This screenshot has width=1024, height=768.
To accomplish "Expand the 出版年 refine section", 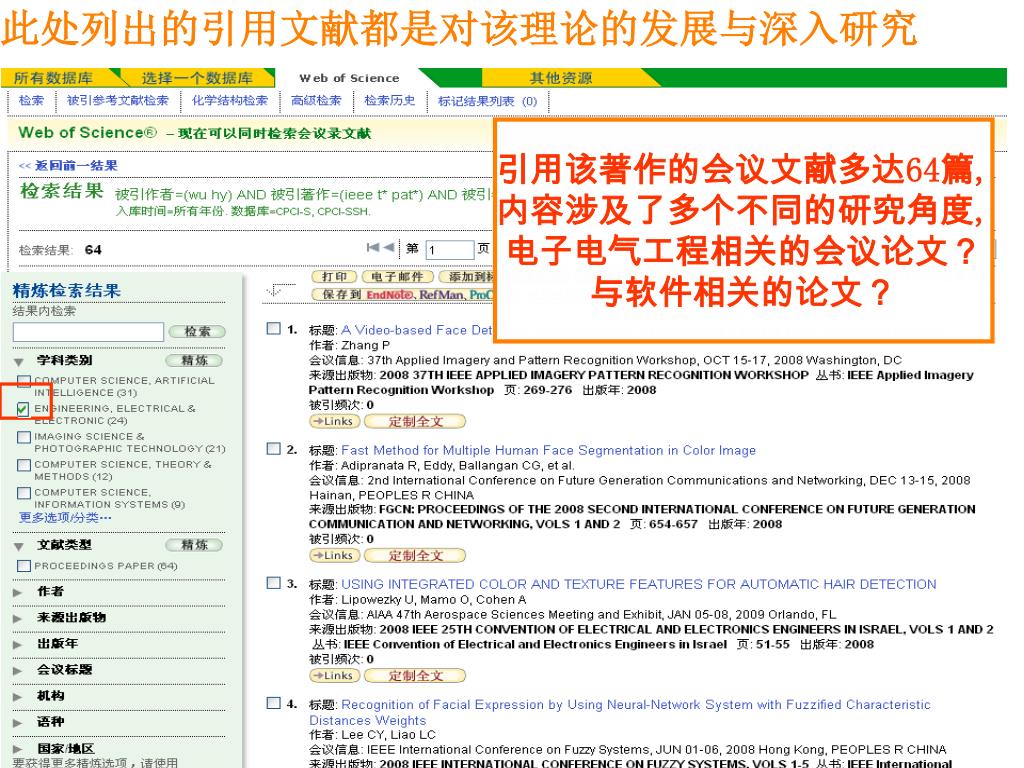I will (18, 645).
